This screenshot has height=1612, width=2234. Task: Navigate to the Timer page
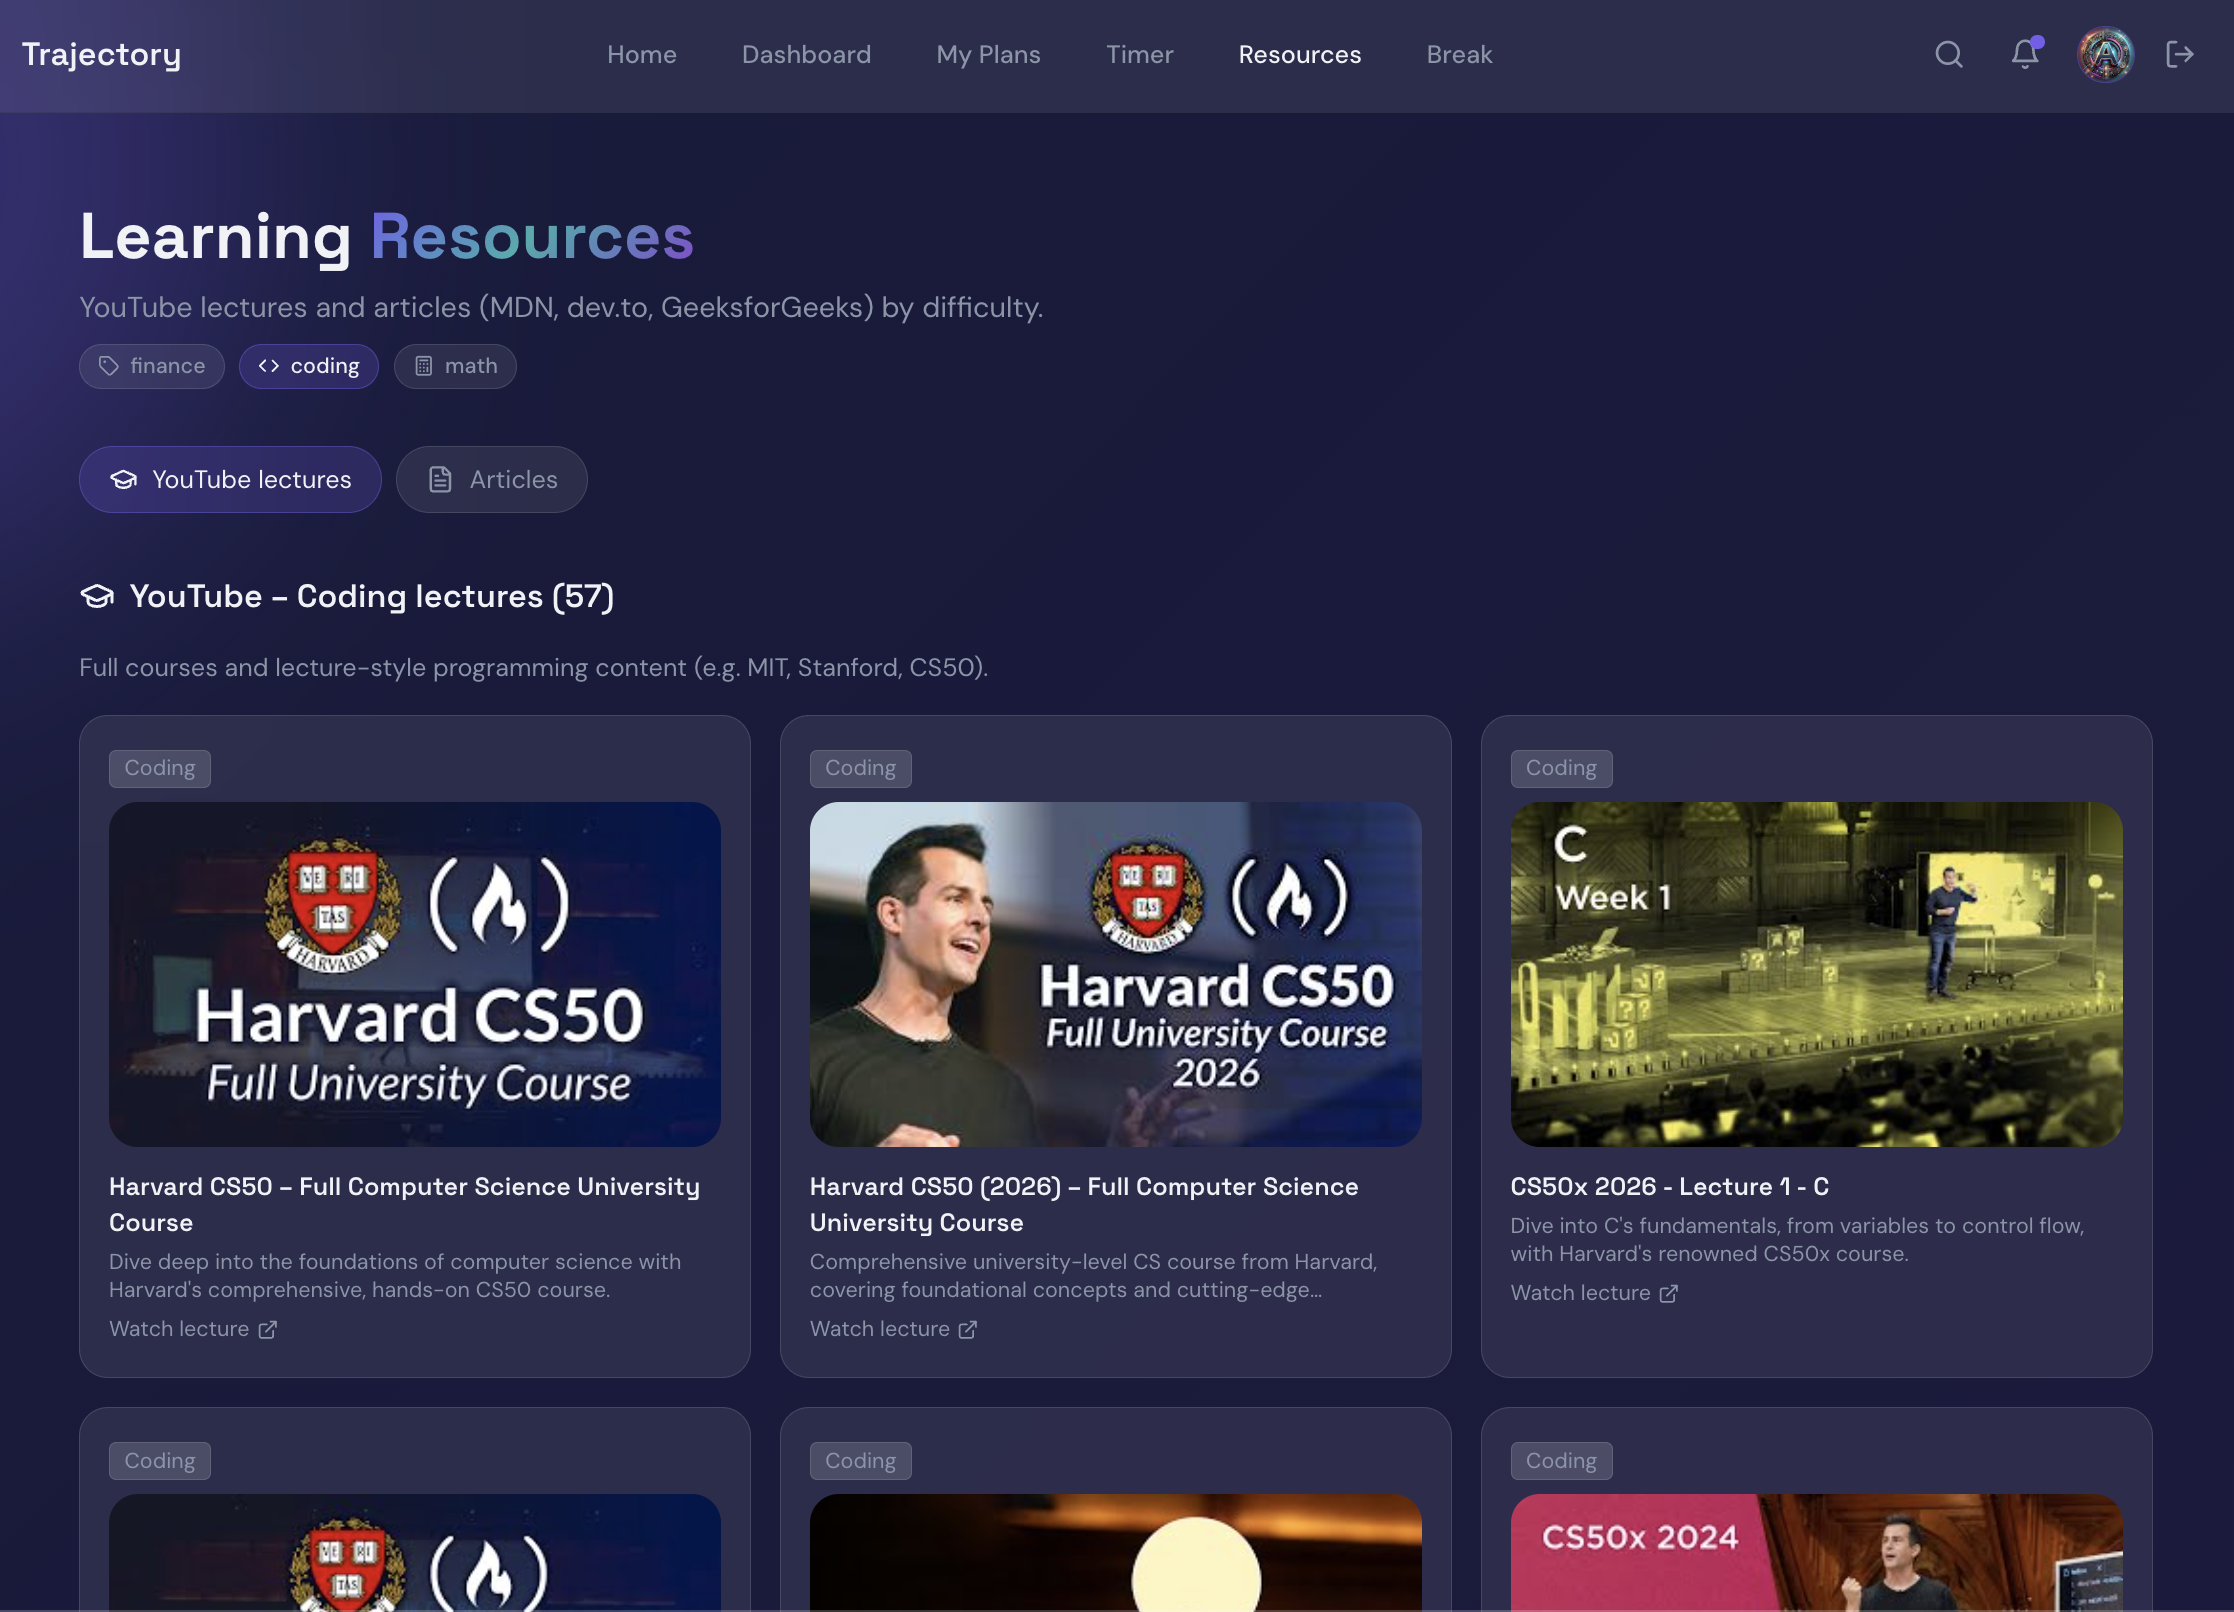(x=1139, y=54)
